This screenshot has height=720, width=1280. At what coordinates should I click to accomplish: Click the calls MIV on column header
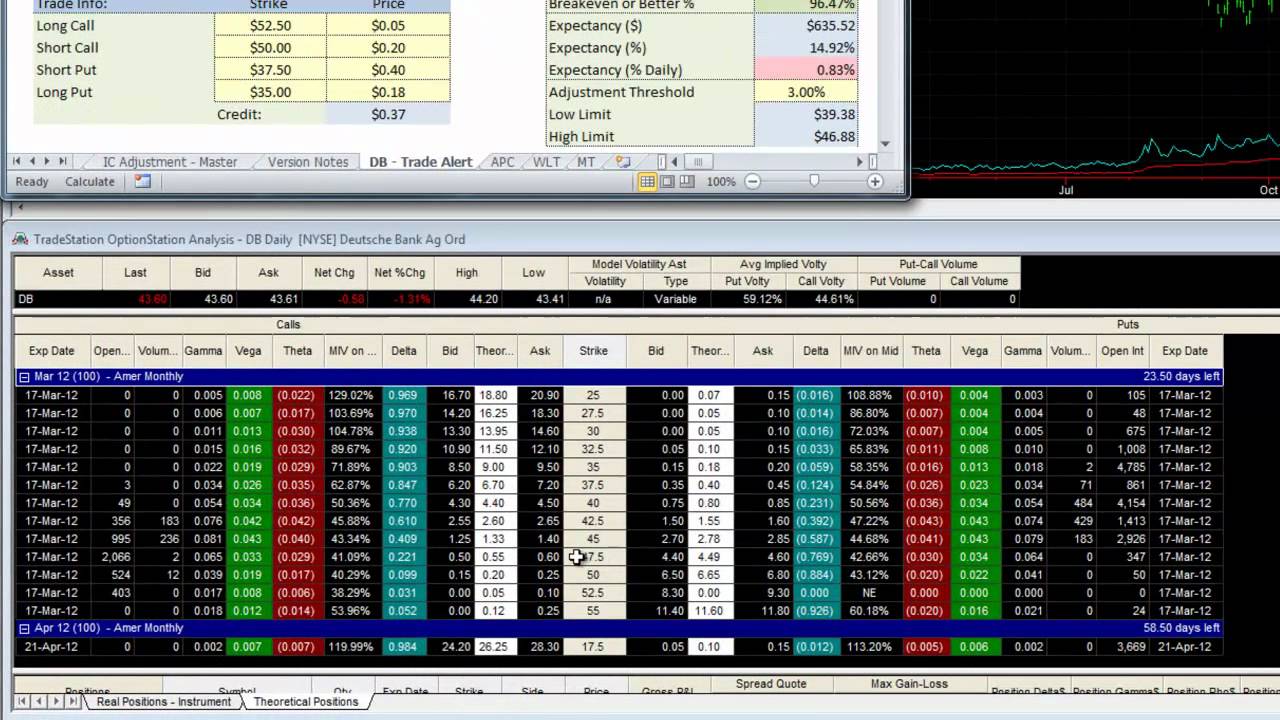(351, 351)
